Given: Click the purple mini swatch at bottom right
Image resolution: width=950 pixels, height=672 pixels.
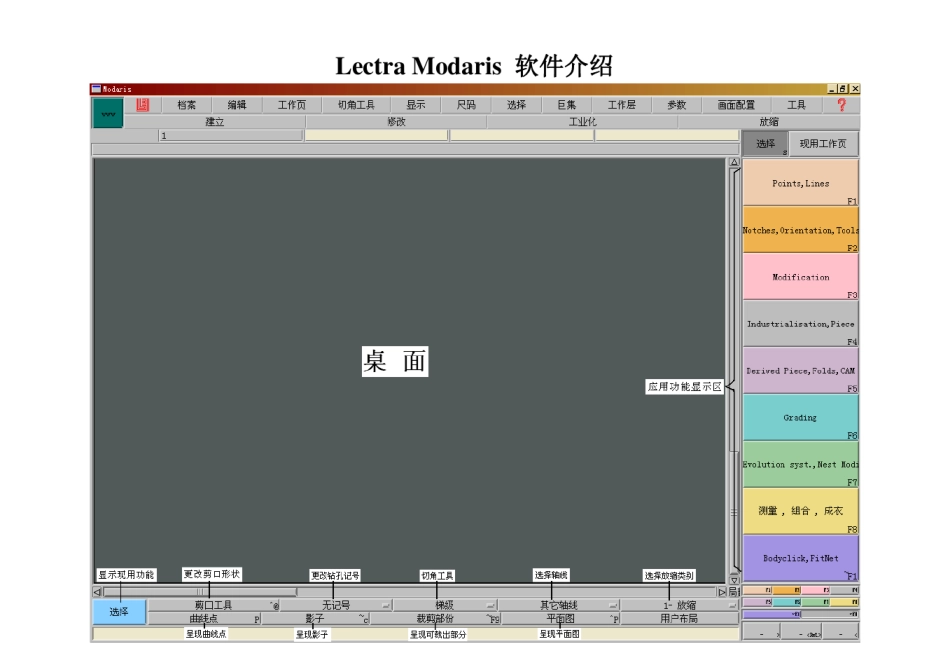Looking at the screenshot, I should coord(772,614).
